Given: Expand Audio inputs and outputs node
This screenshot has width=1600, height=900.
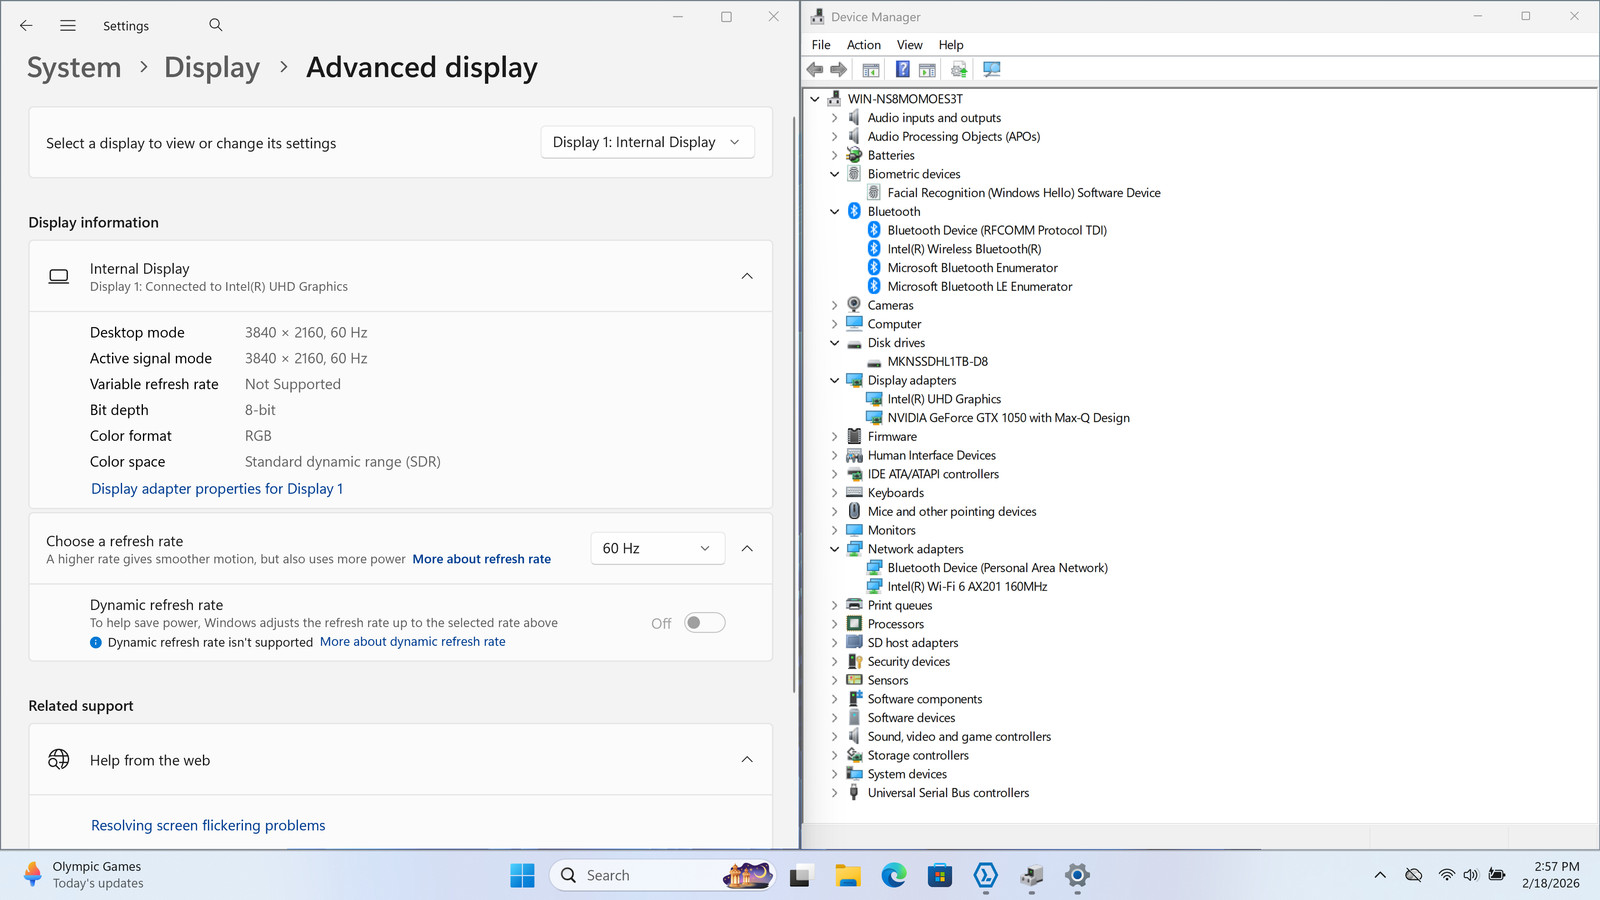Looking at the screenshot, I should pos(835,118).
